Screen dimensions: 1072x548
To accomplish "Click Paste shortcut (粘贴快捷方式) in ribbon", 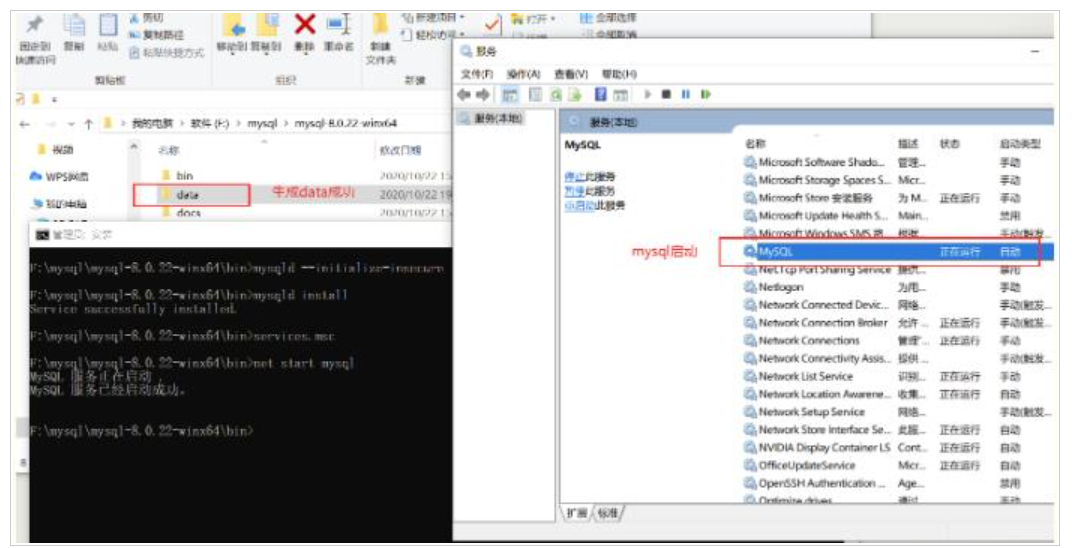I will [x=166, y=52].
